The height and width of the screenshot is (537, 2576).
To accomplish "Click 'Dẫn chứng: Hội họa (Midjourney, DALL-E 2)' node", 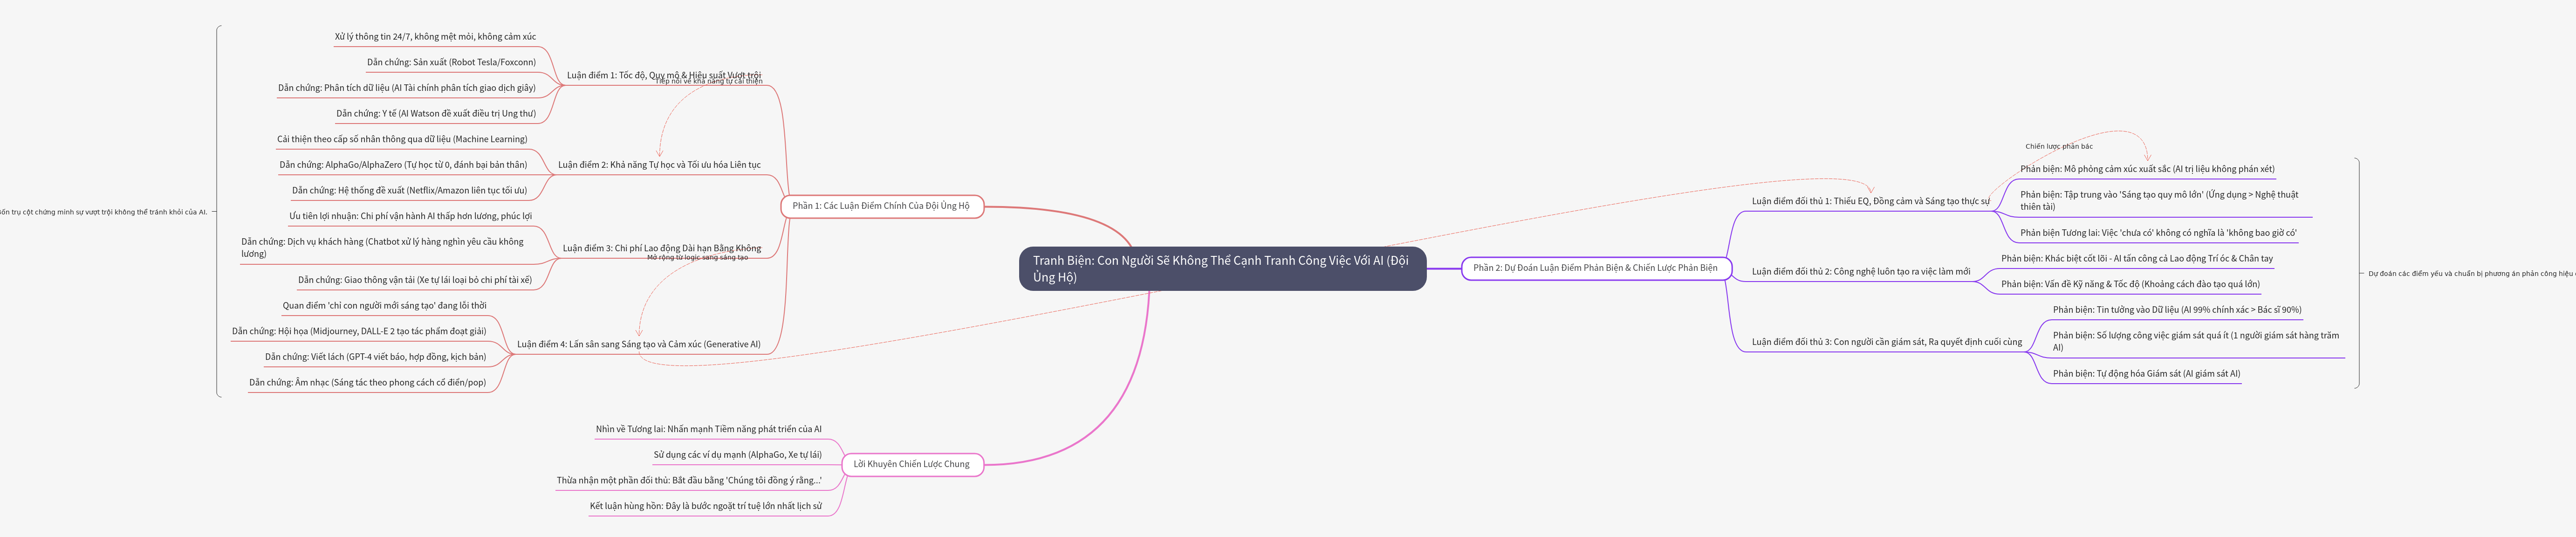I will point(359,331).
